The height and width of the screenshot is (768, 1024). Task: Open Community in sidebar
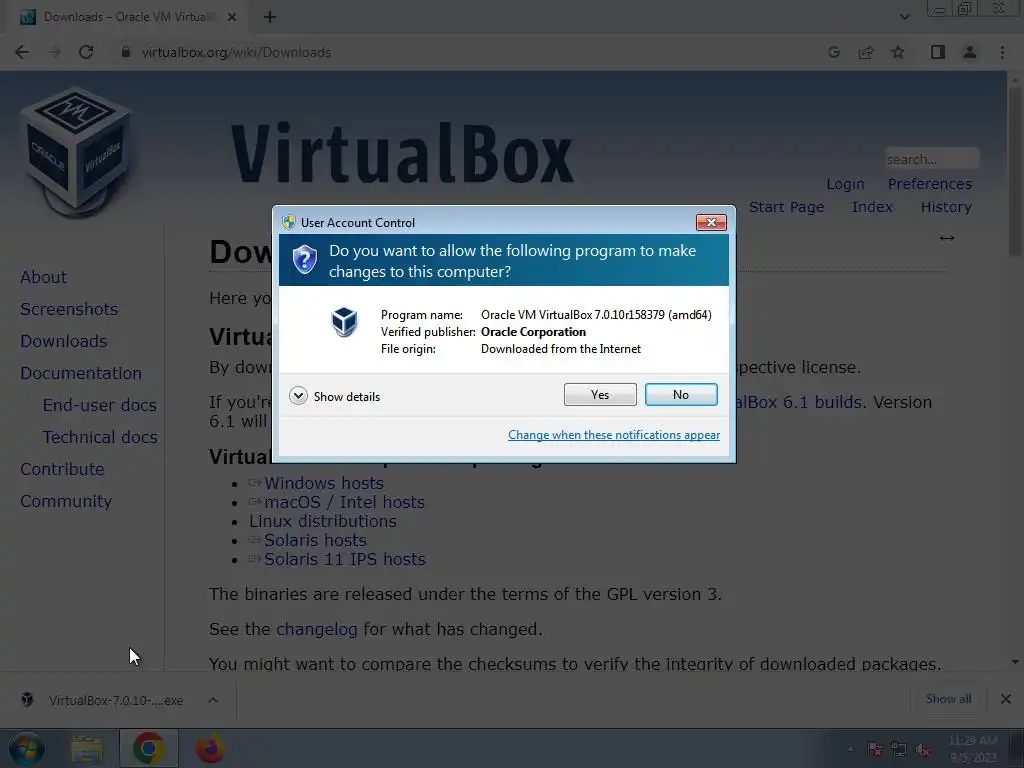tap(66, 501)
